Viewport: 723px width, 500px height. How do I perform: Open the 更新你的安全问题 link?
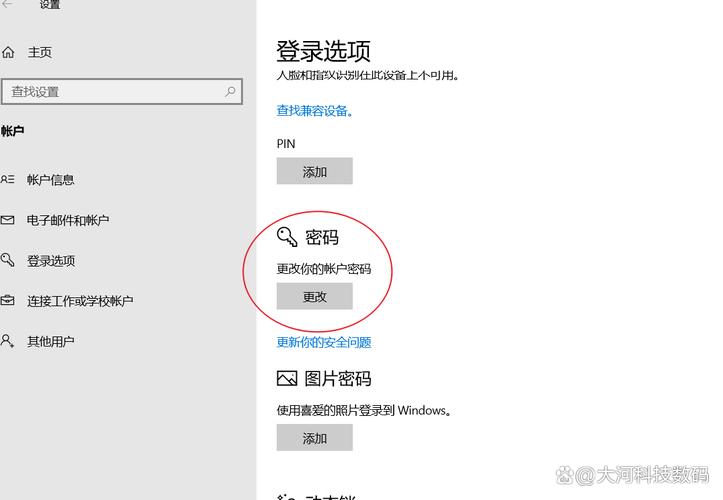point(324,342)
